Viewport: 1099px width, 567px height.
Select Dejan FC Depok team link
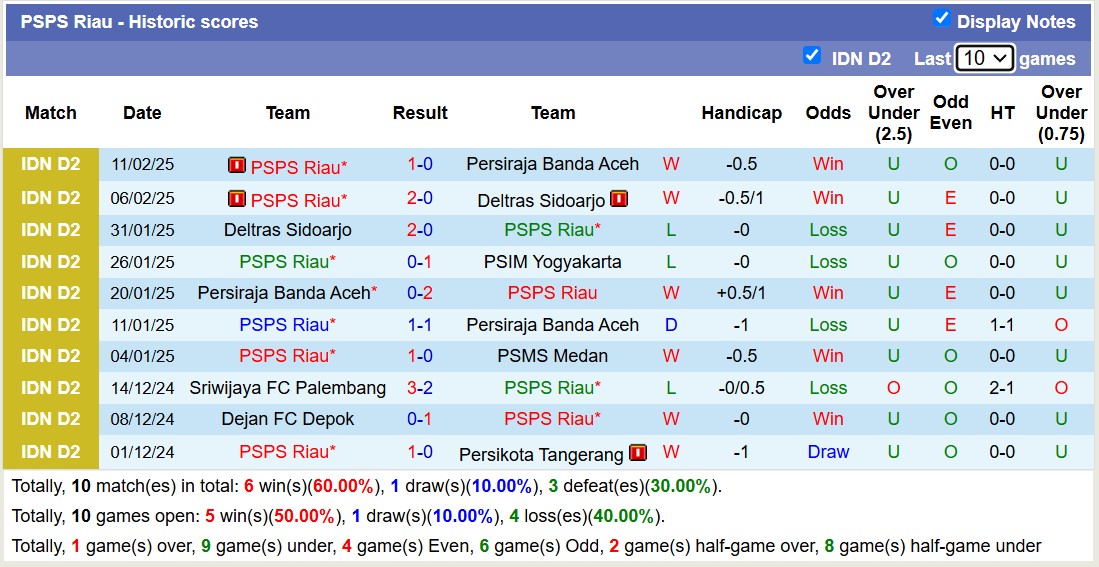click(x=287, y=419)
